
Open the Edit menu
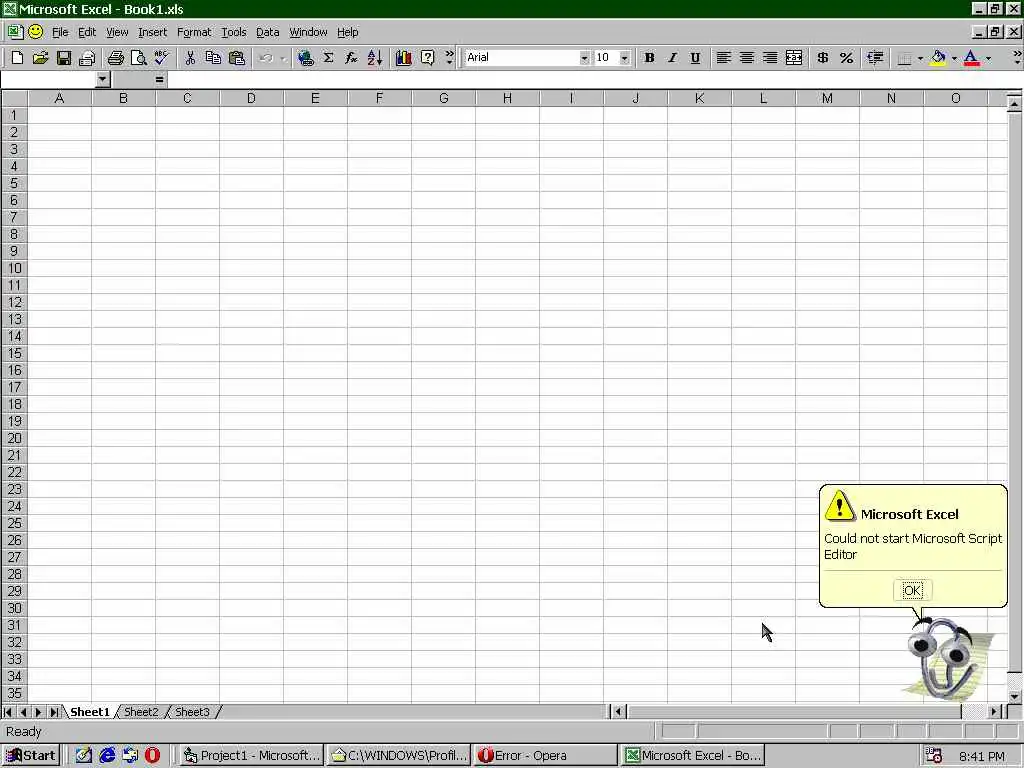point(87,32)
